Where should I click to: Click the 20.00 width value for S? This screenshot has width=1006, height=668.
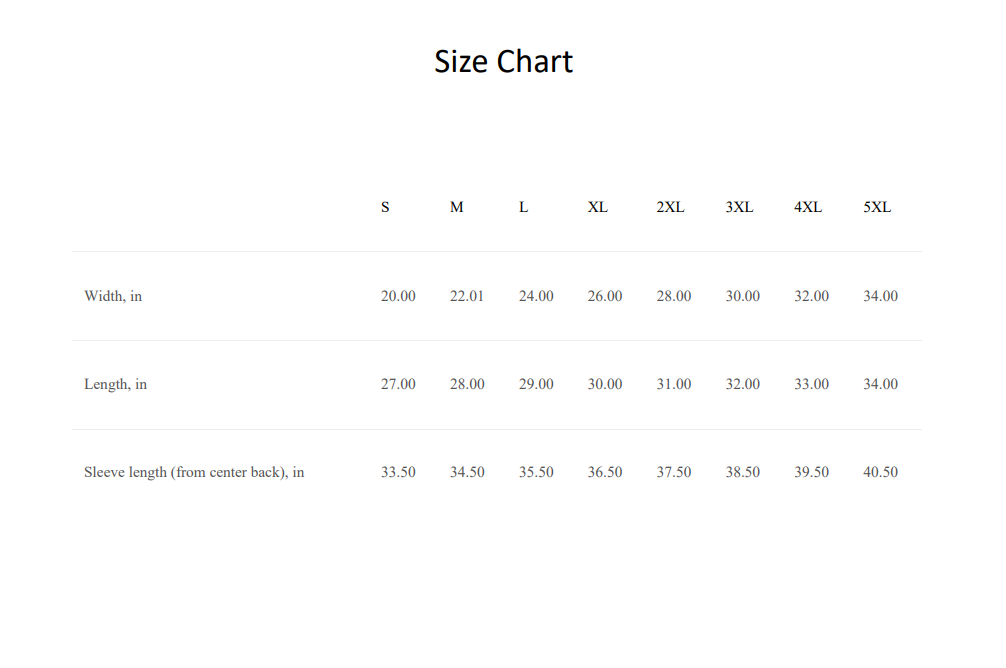(x=398, y=296)
